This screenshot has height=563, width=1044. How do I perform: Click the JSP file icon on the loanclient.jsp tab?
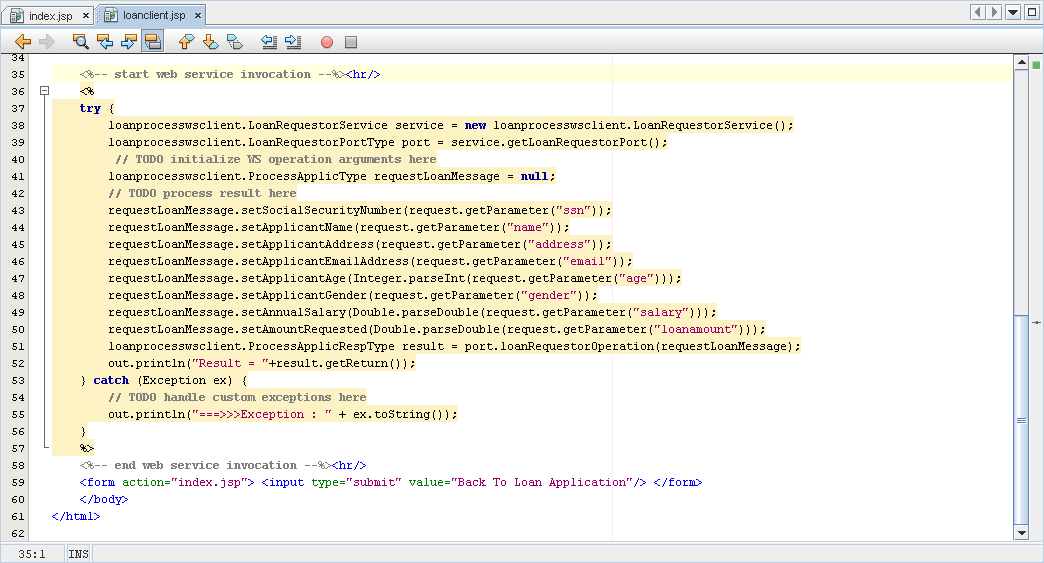[111, 15]
